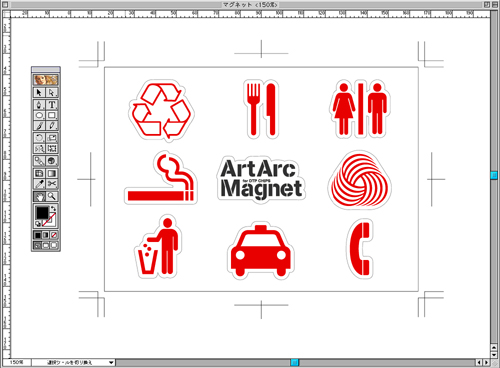
Task: Select the telephone handset artwork
Action: coord(360,249)
